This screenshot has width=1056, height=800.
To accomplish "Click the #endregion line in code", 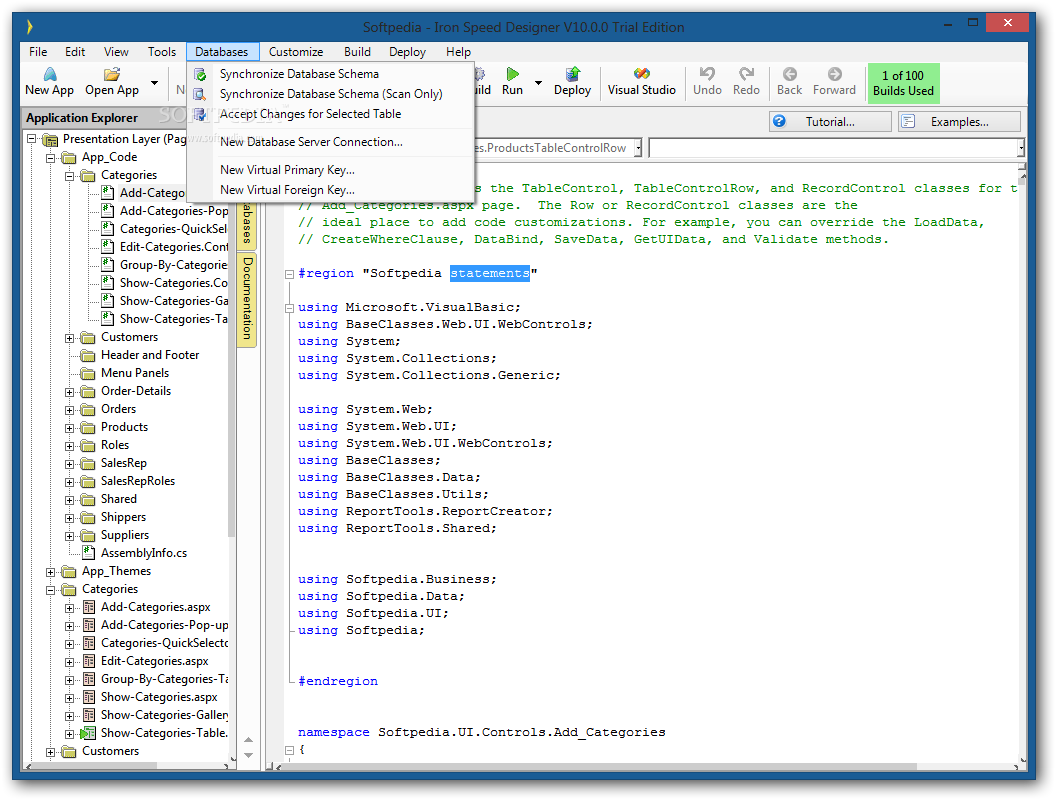I will click(x=338, y=681).
